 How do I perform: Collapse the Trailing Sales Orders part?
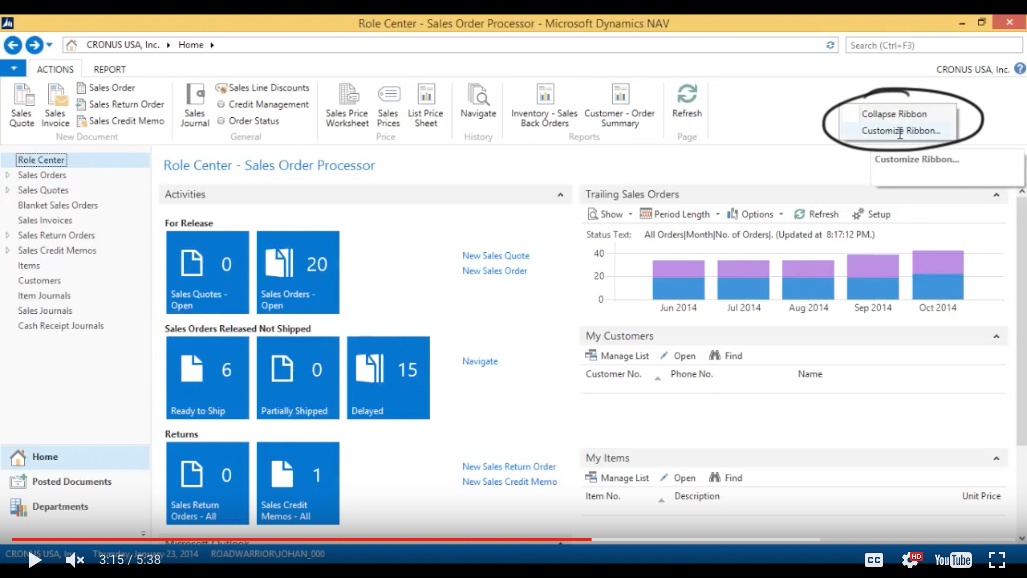[996, 195]
